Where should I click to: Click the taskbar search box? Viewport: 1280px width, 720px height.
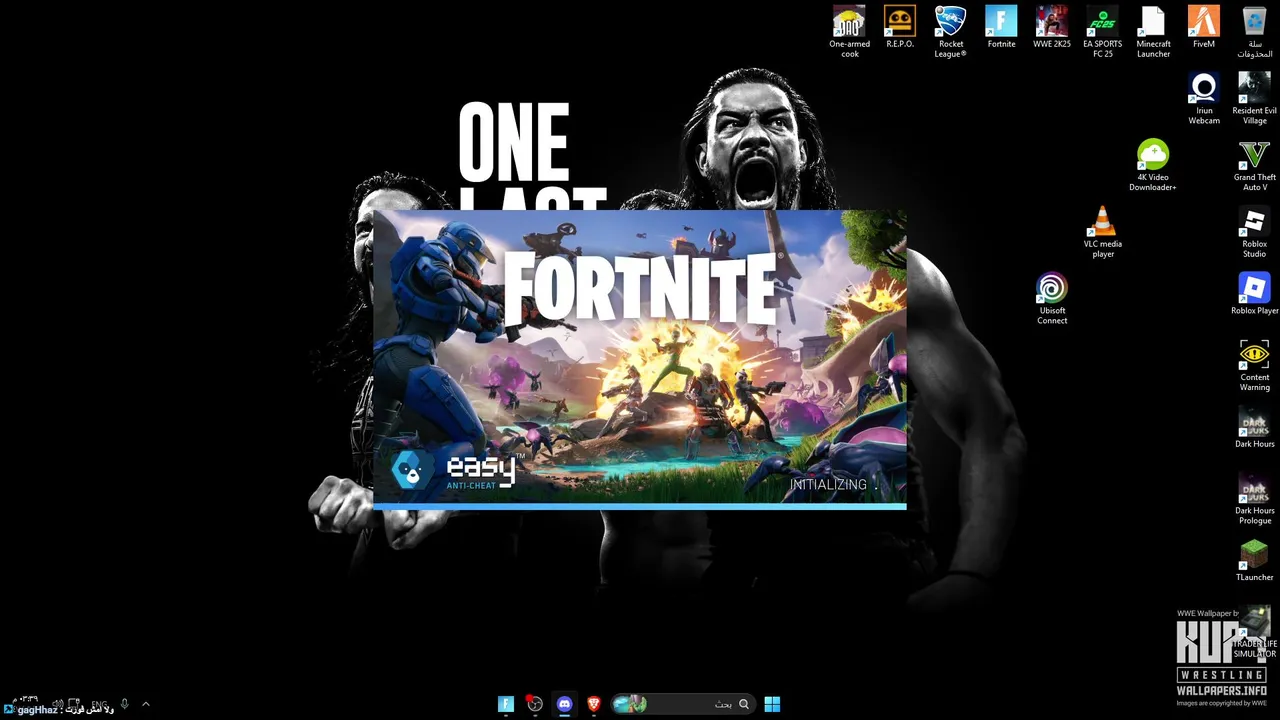point(682,704)
